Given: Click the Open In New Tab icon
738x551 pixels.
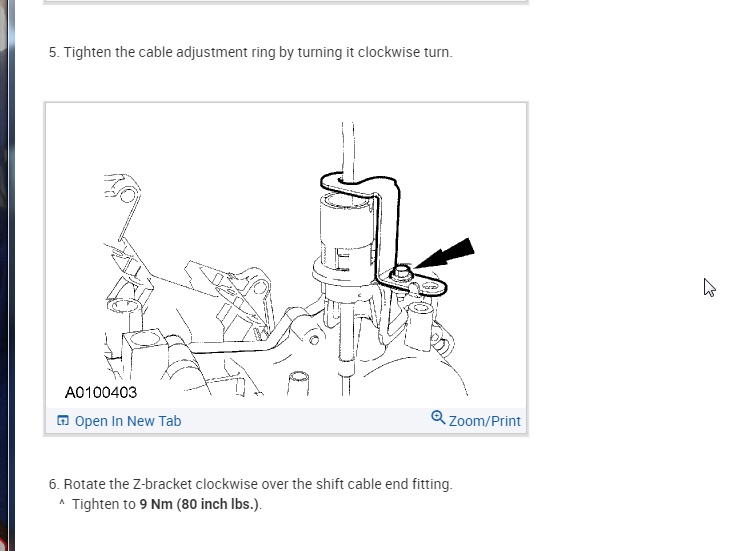Looking at the screenshot, I should pos(63,420).
